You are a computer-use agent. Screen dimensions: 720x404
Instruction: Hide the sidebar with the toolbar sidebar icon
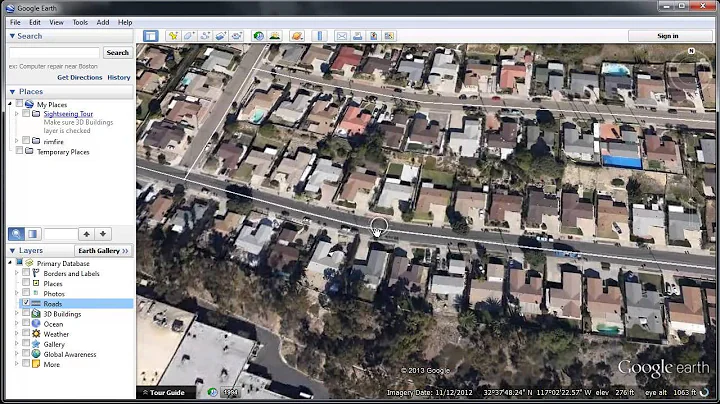click(151, 36)
